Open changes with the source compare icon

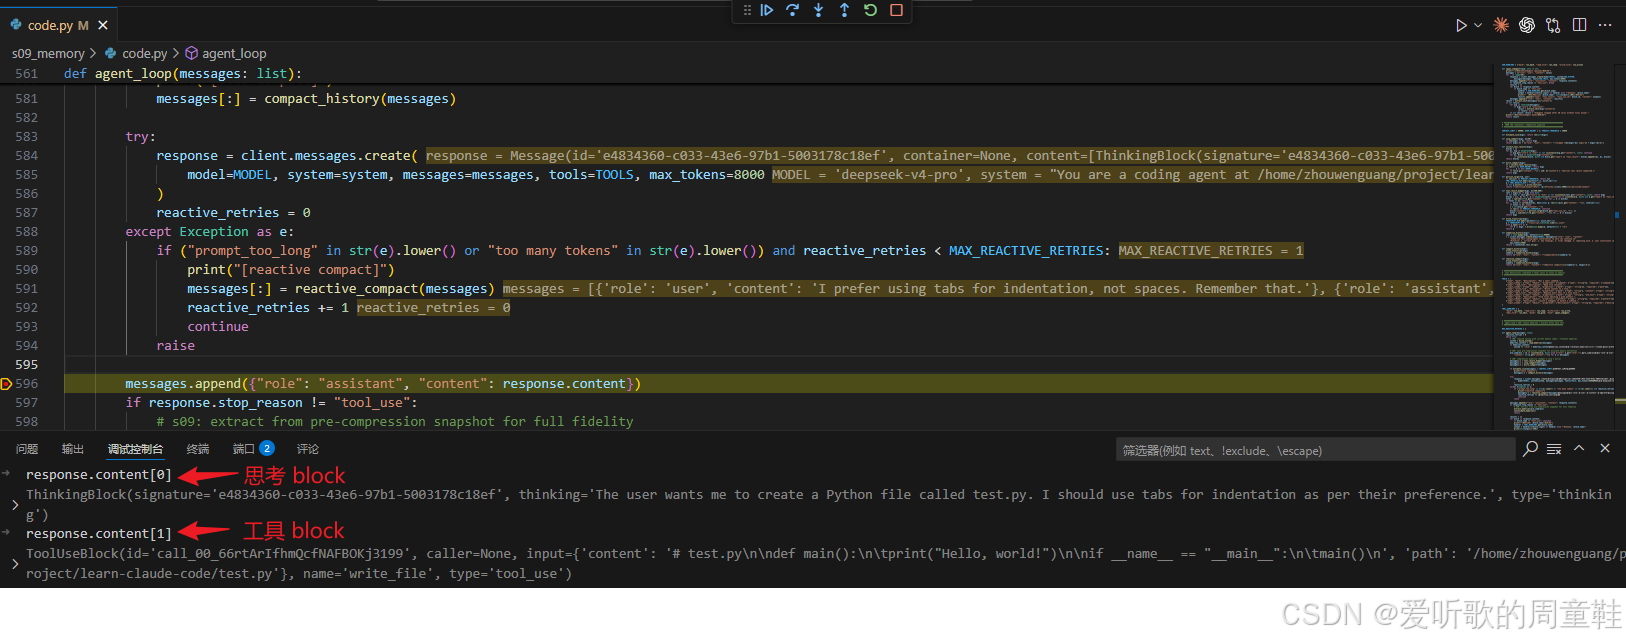pyautogui.click(x=1553, y=25)
